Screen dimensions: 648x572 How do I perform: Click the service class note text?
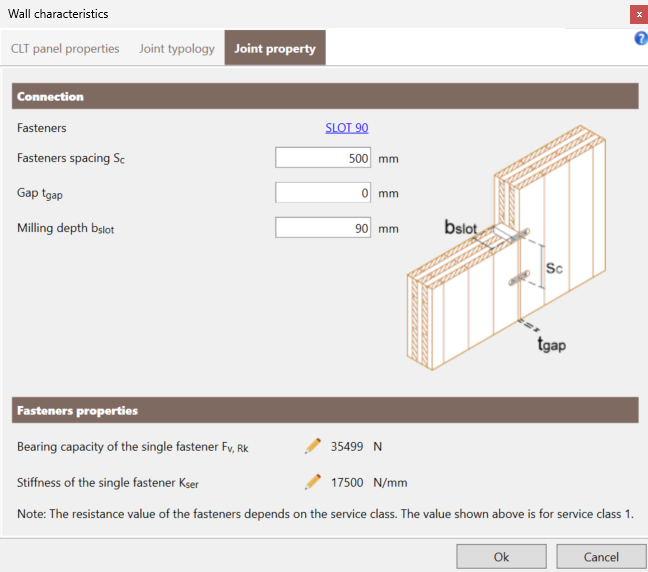point(325,514)
